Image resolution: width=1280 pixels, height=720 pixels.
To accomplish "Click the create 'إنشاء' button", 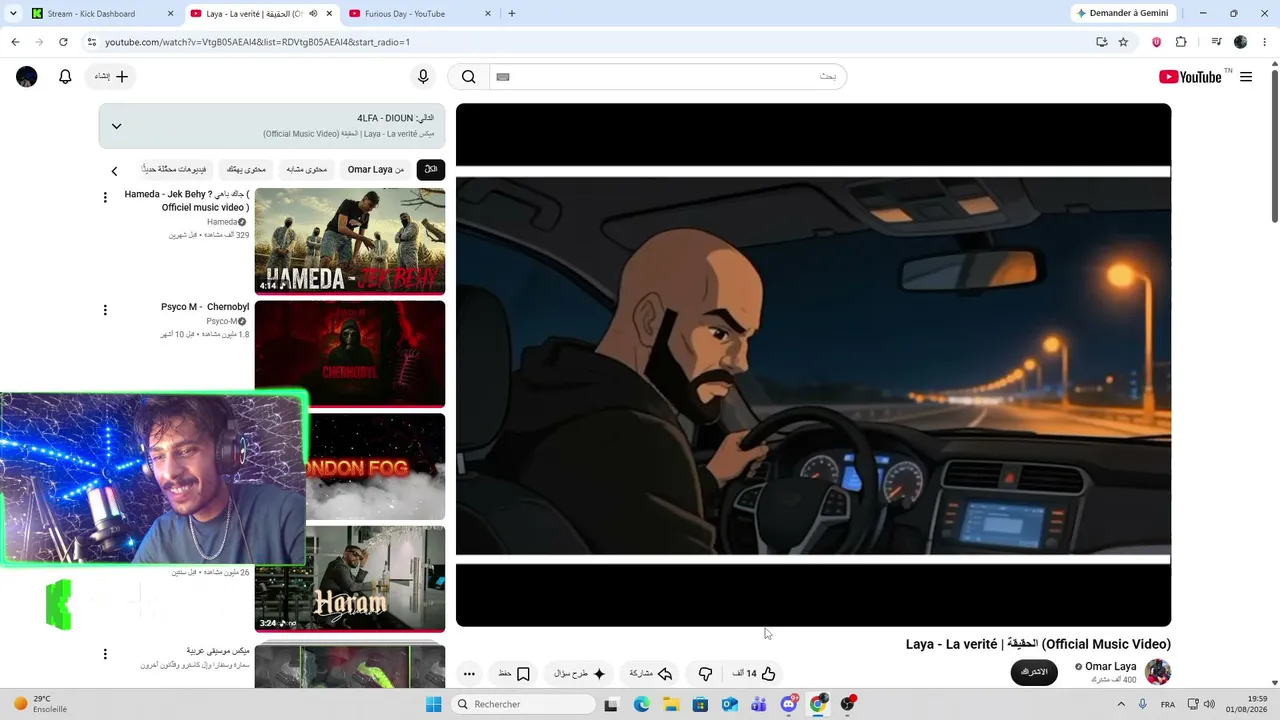I will [111, 77].
